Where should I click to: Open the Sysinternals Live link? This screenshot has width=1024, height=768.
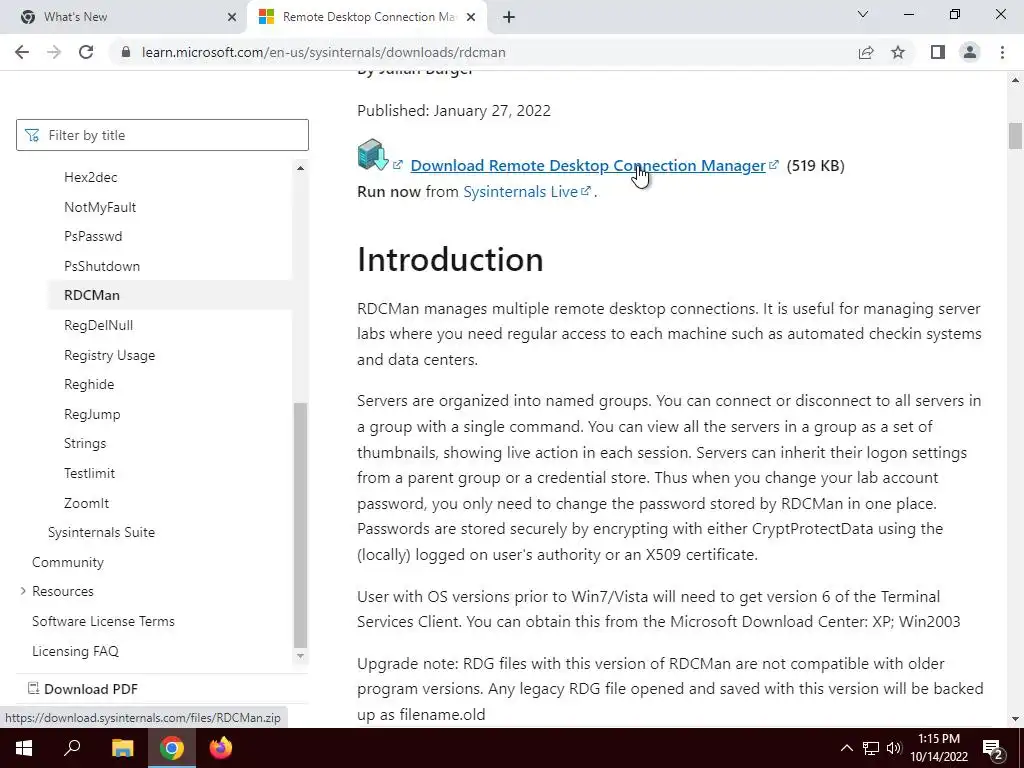pos(520,191)
